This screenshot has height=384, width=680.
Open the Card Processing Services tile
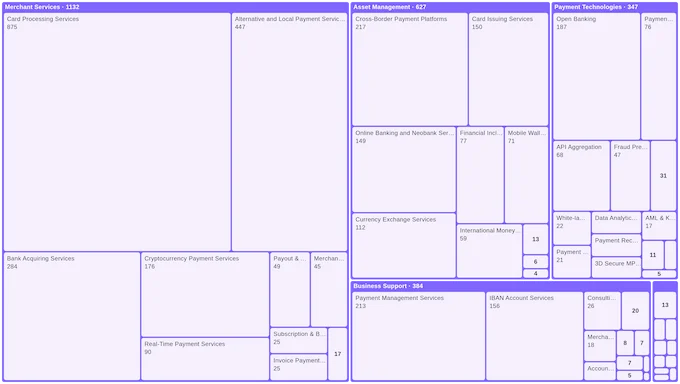click(117, 131)
